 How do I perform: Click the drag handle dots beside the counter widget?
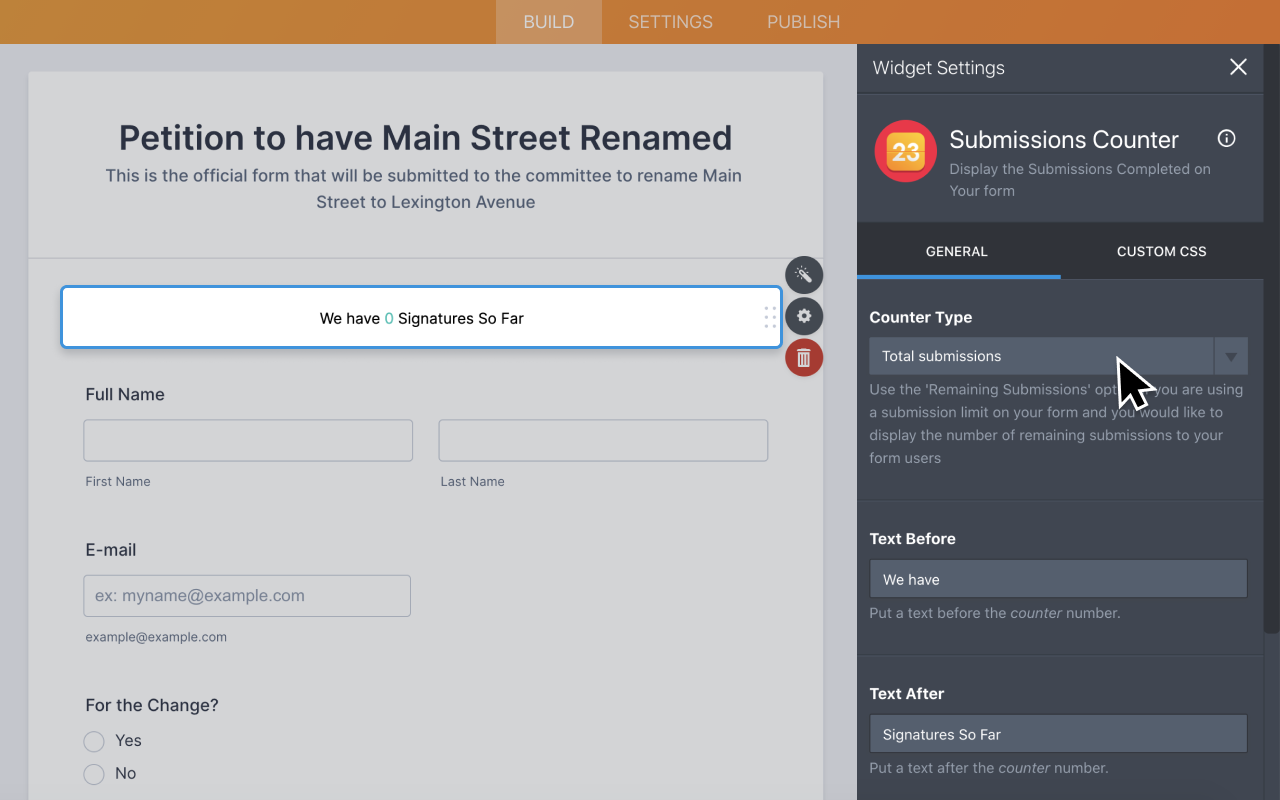click(770, 316)
